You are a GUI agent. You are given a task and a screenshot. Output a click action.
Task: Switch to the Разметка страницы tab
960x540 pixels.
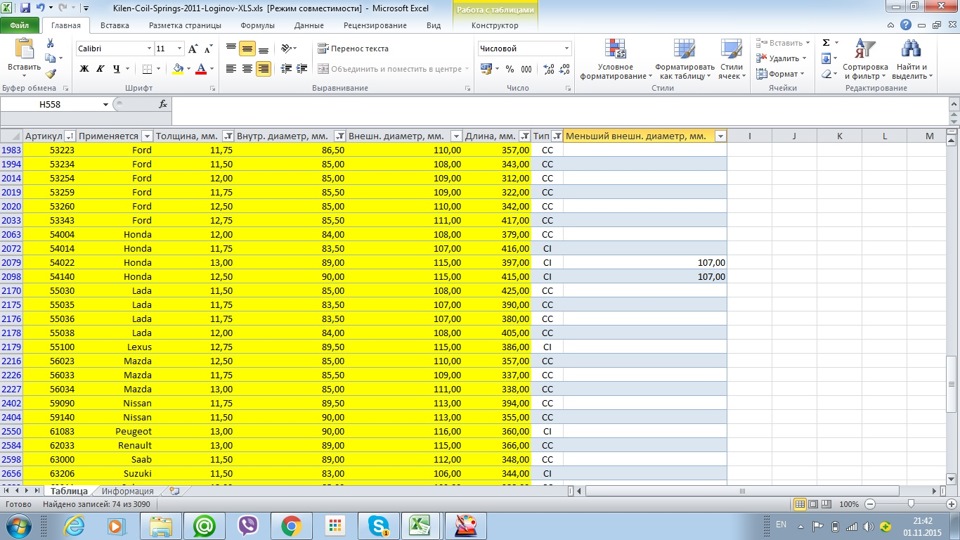(185, 25)
